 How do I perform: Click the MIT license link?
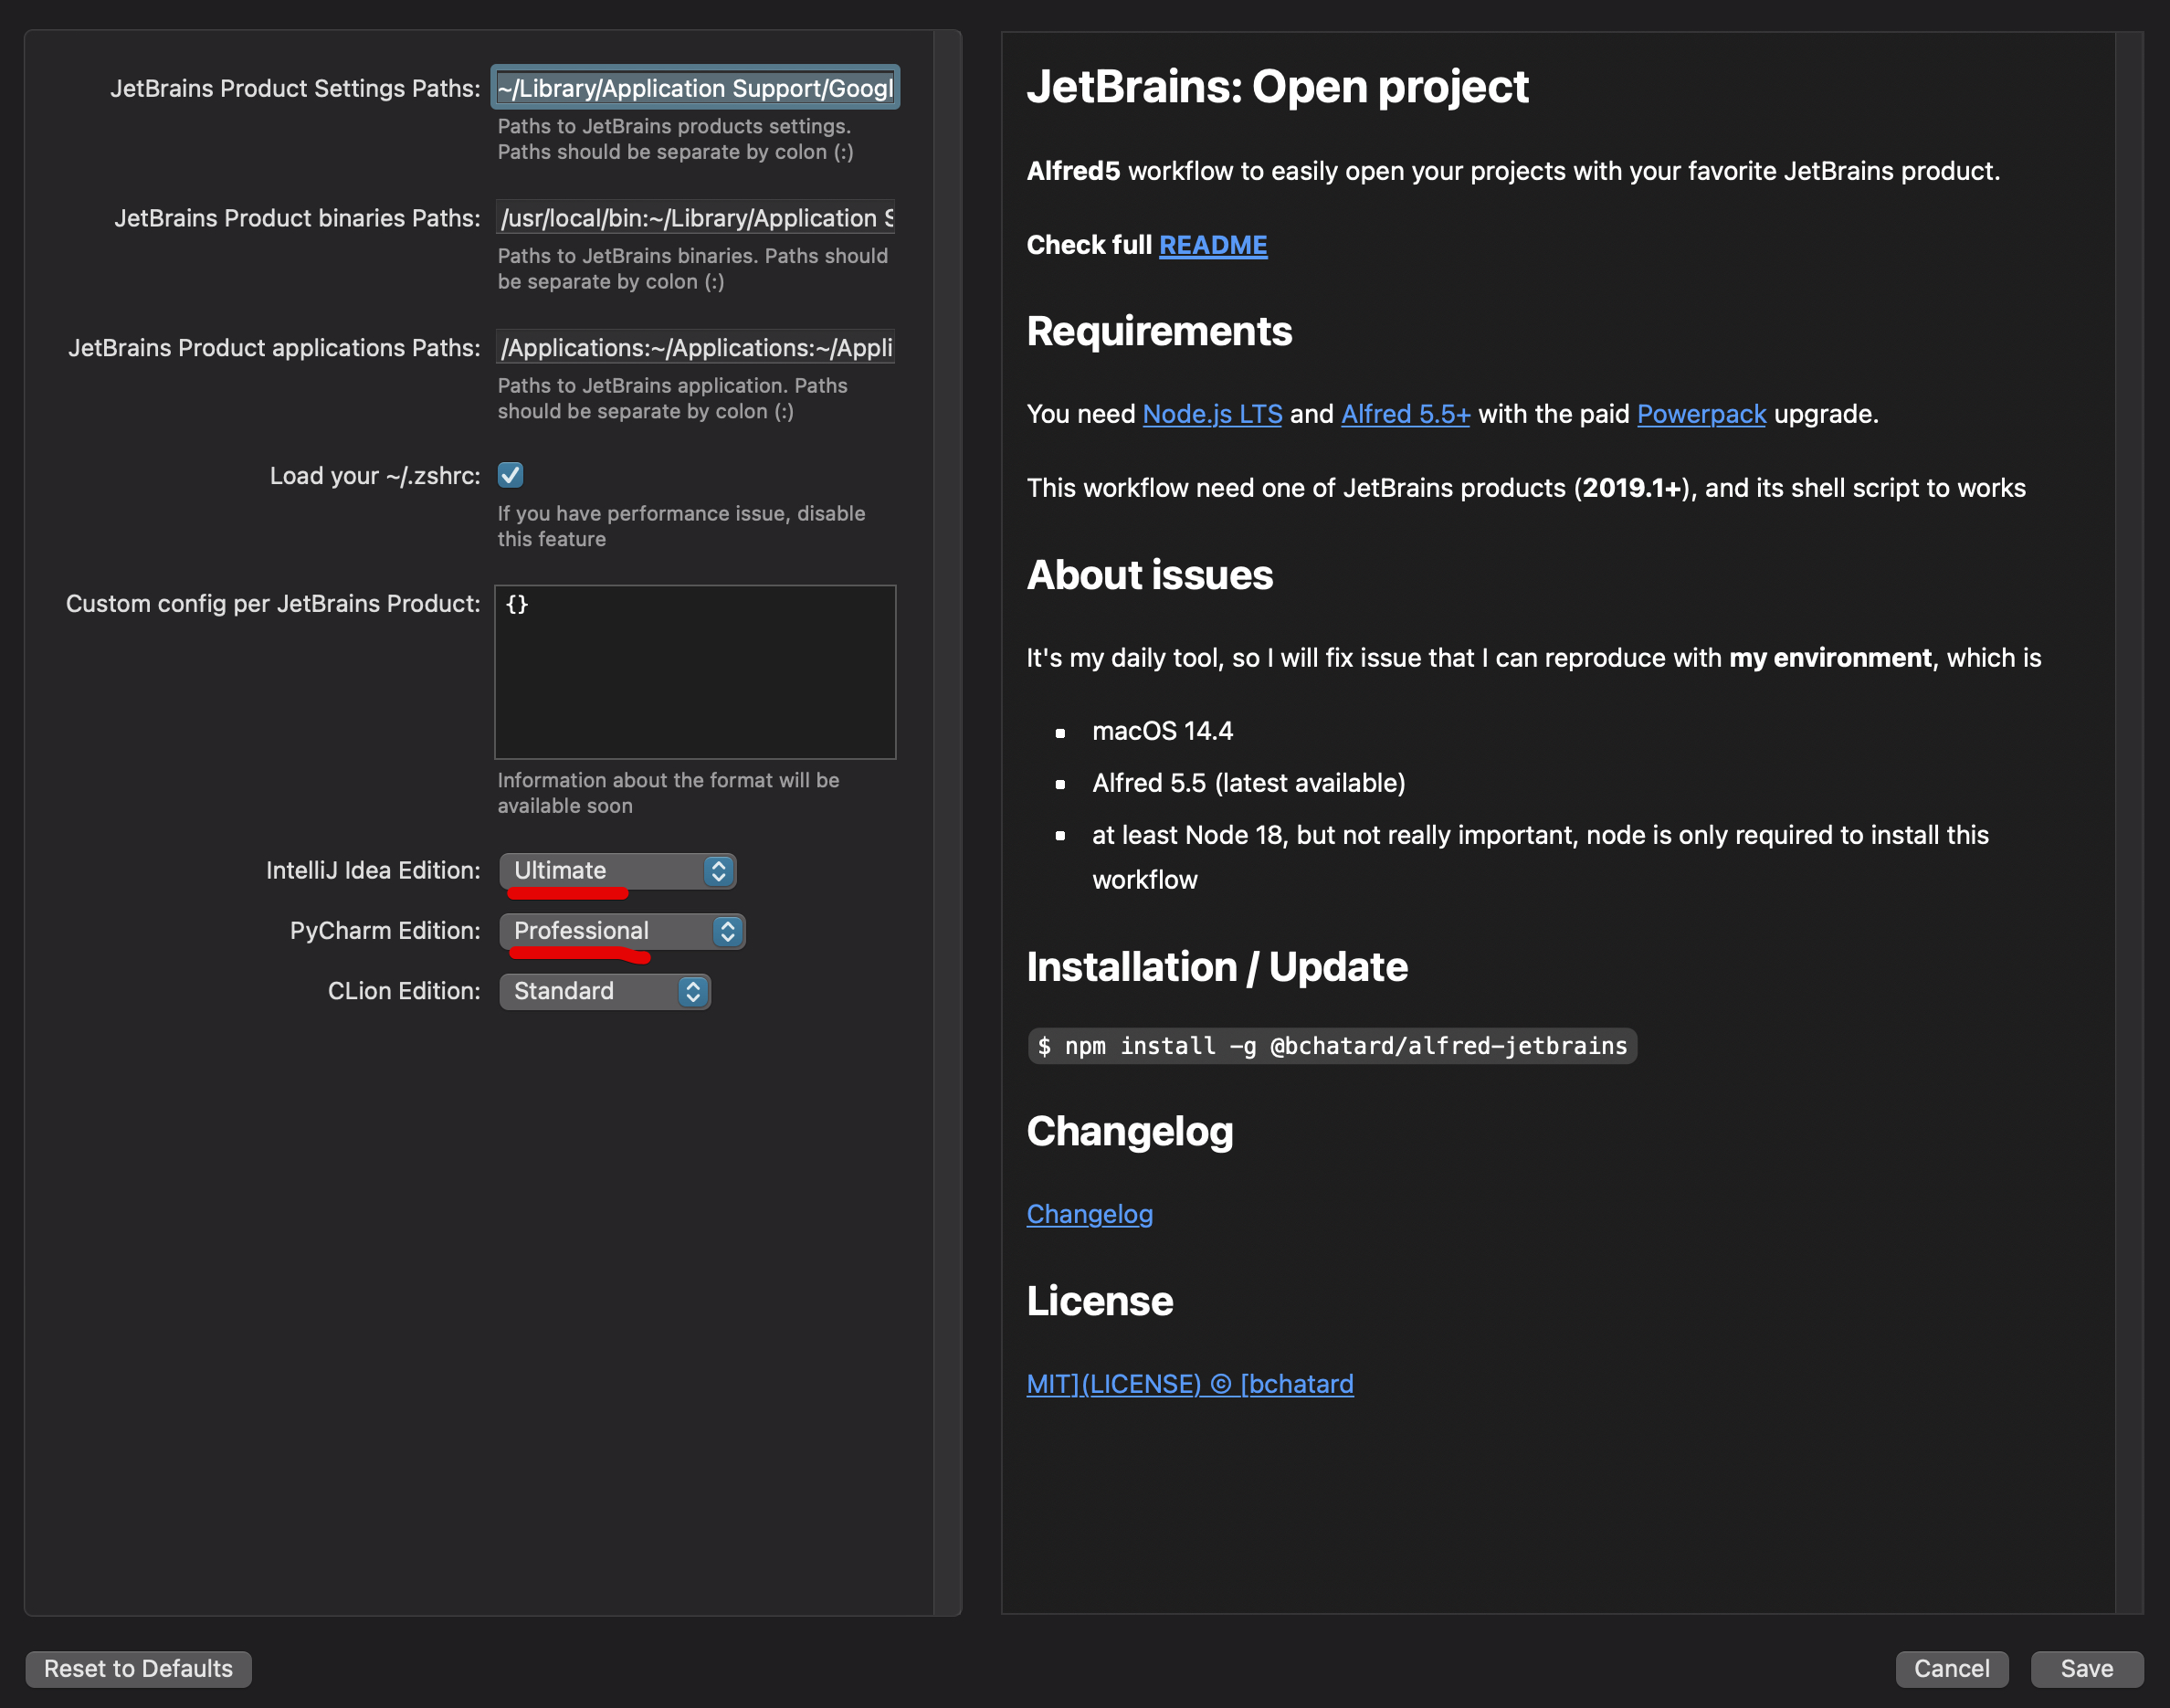(1189, 1384)
